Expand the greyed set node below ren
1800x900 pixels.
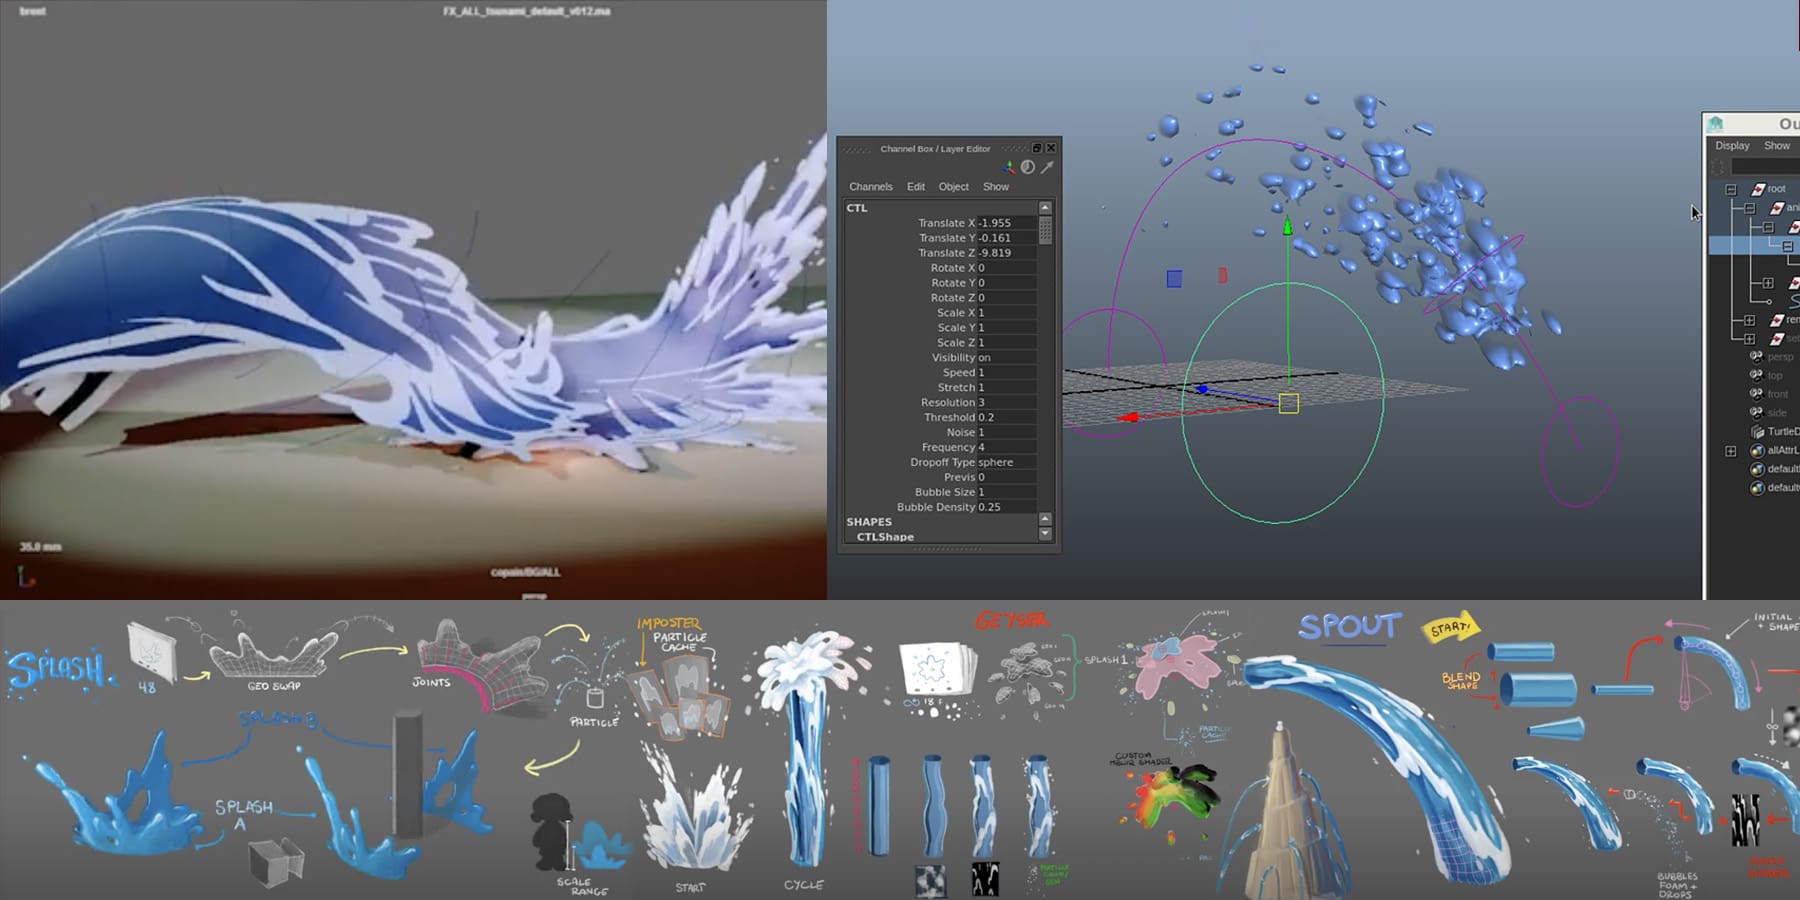click(x=1750, y=338)
